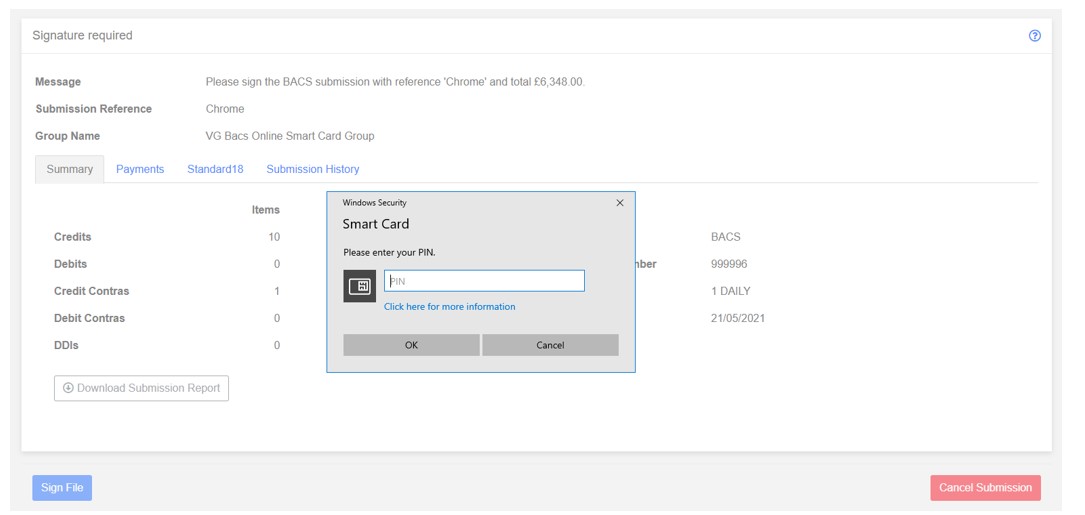Click the '1 DAILY' value

(731, 291)
